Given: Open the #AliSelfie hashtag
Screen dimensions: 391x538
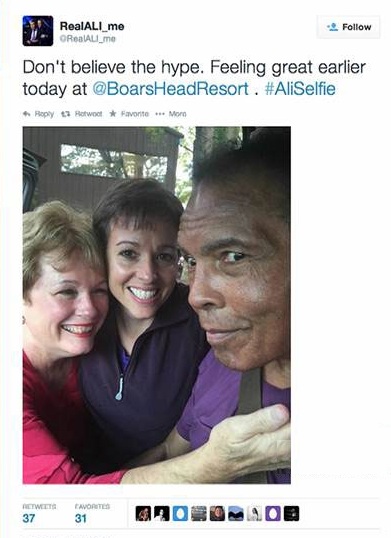Looking at the screenshot, I should 300,89.
